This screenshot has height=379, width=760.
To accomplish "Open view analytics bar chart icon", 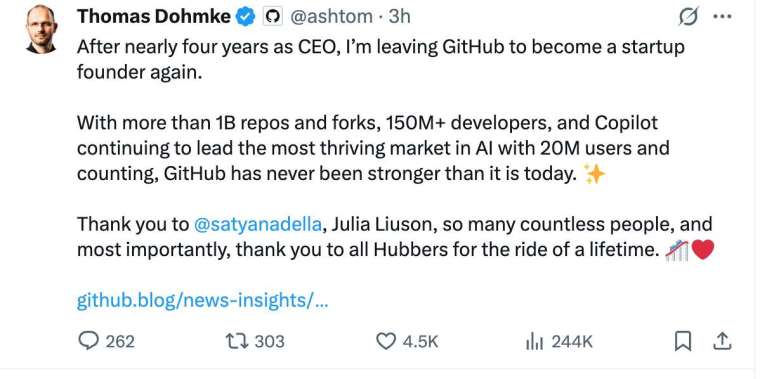I will (535, 342).
